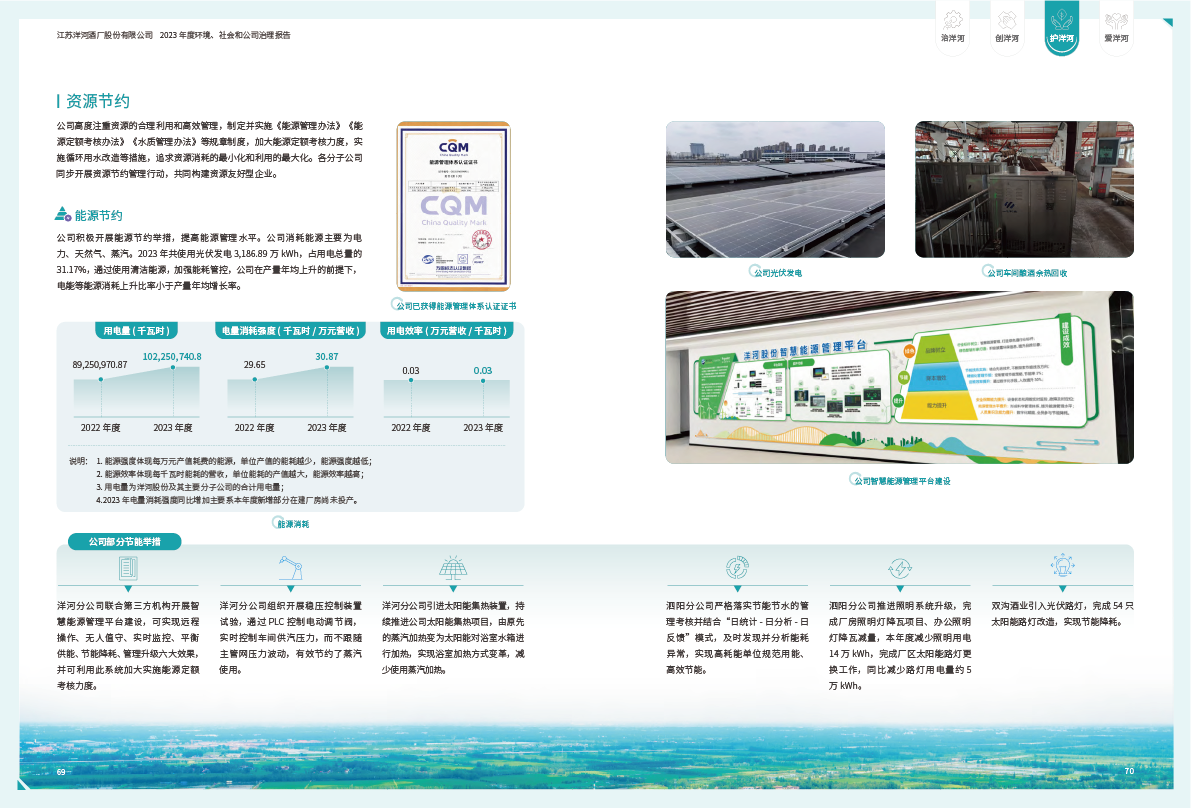Click the light bulb icon

click(1061, 566)
